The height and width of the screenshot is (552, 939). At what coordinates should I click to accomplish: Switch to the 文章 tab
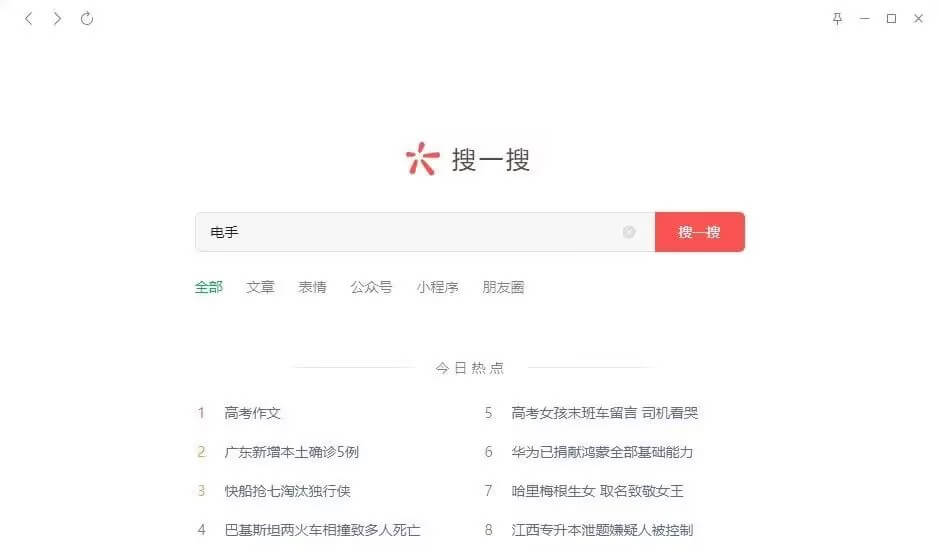tap(260, 287)
